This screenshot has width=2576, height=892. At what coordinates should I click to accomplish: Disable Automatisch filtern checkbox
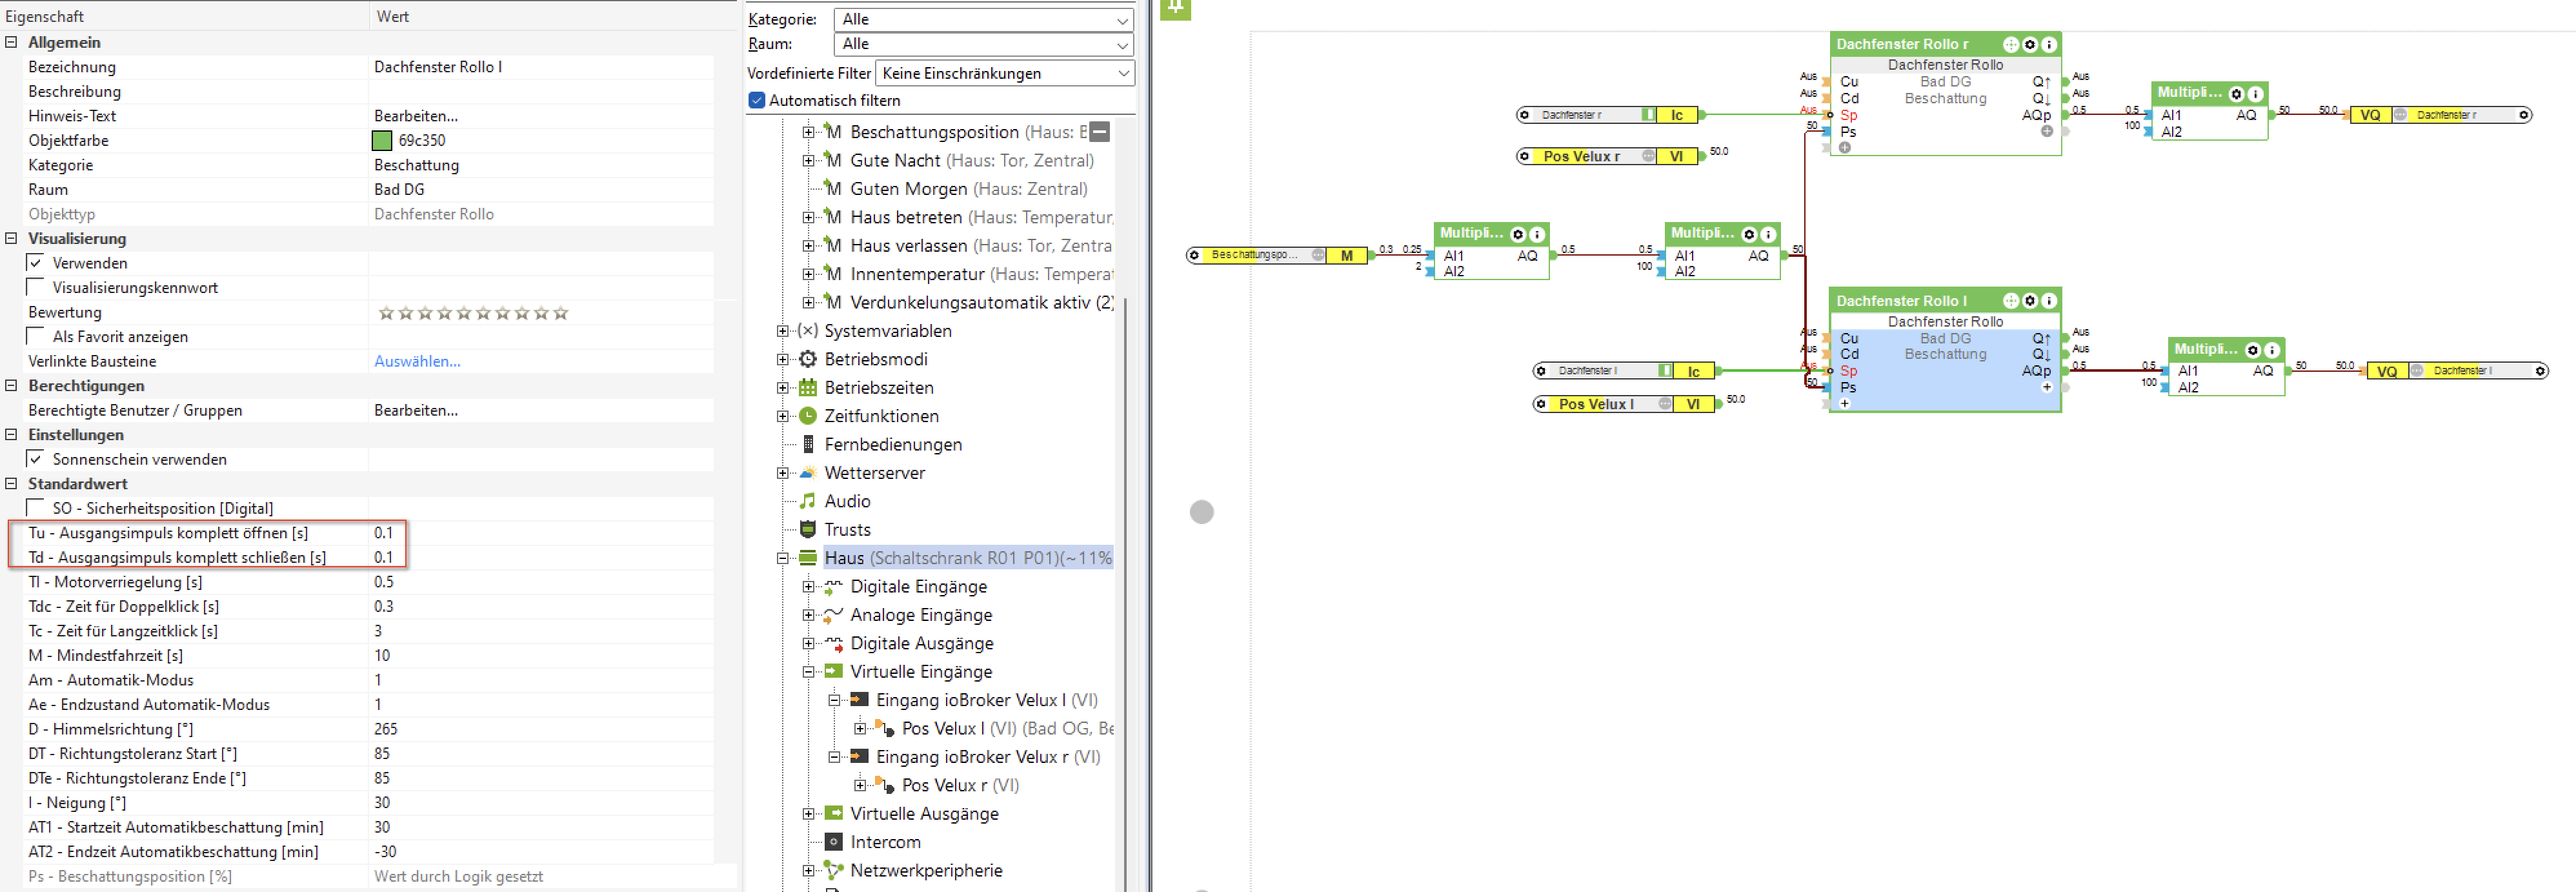tap(757, 100)
